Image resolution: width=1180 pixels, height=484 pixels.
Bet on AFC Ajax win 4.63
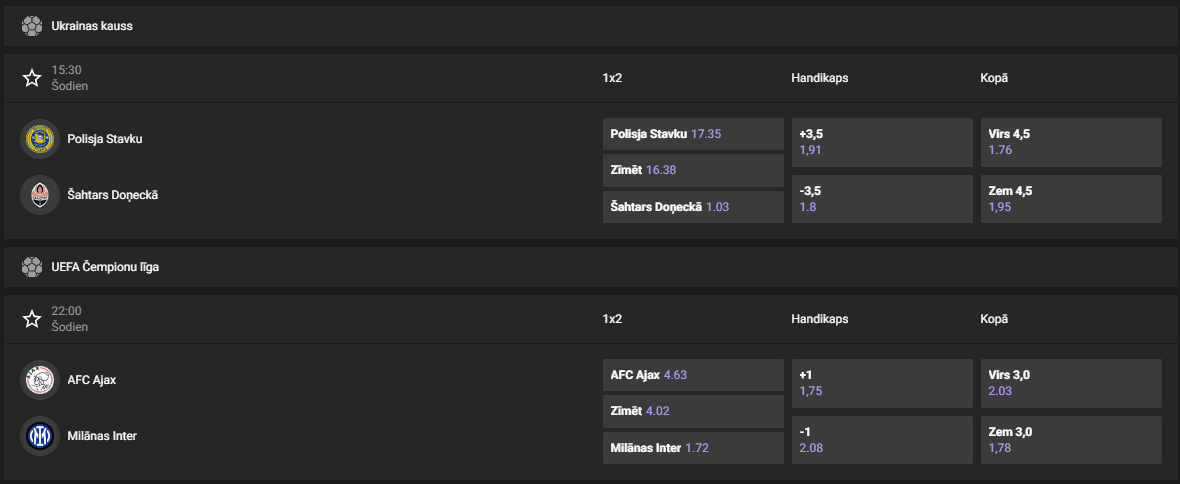693,375
